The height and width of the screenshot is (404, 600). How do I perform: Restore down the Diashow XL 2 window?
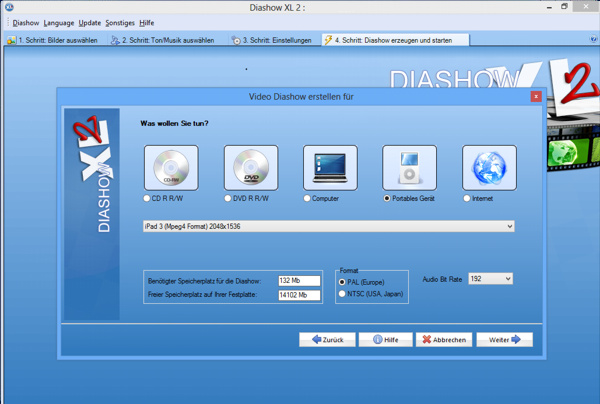click(564, 7)
